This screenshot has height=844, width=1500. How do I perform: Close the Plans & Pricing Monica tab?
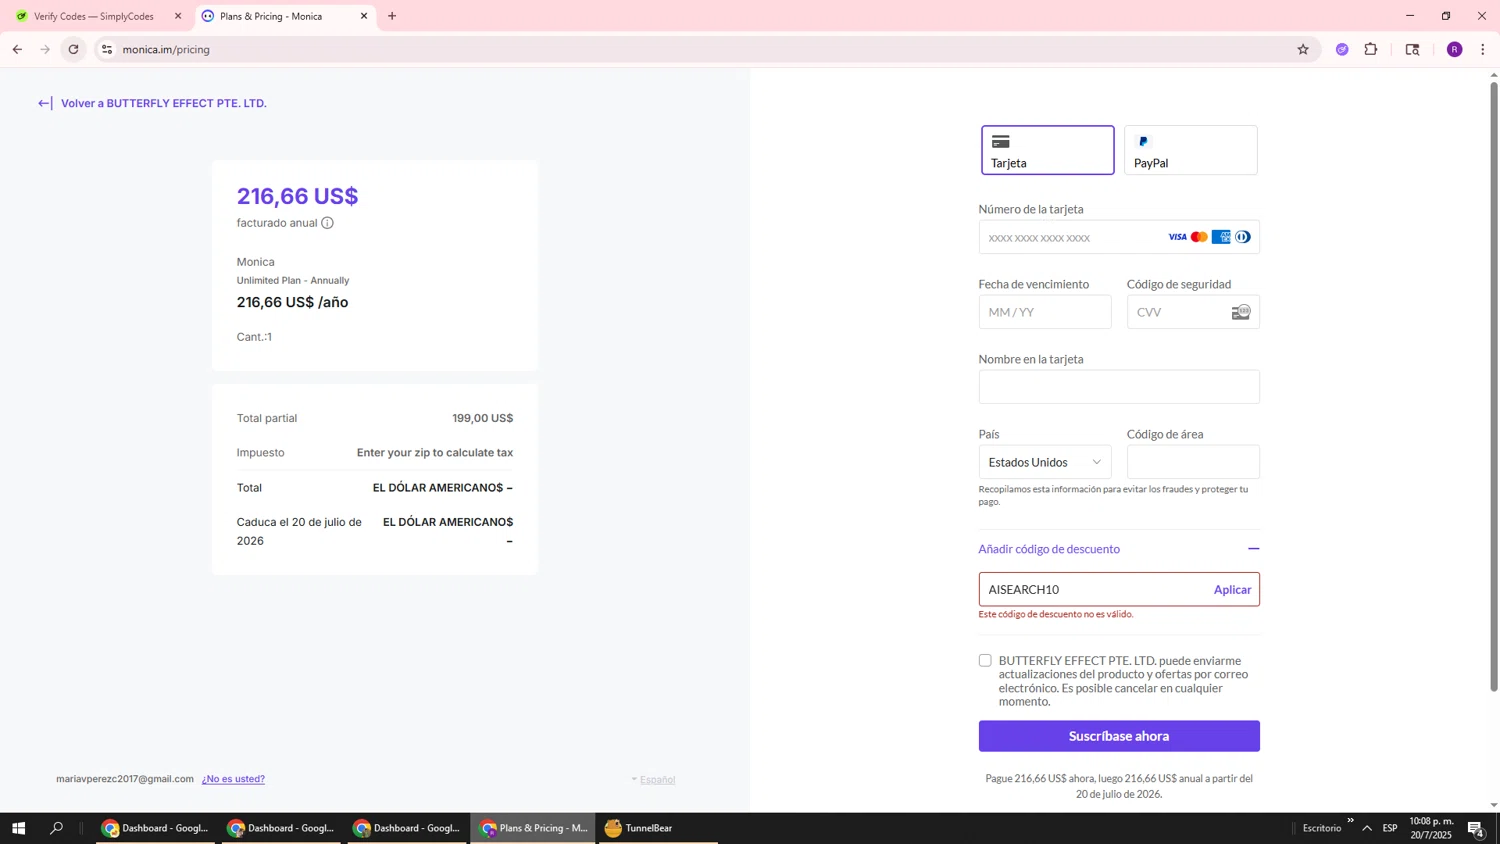click(x=364, y=16)
